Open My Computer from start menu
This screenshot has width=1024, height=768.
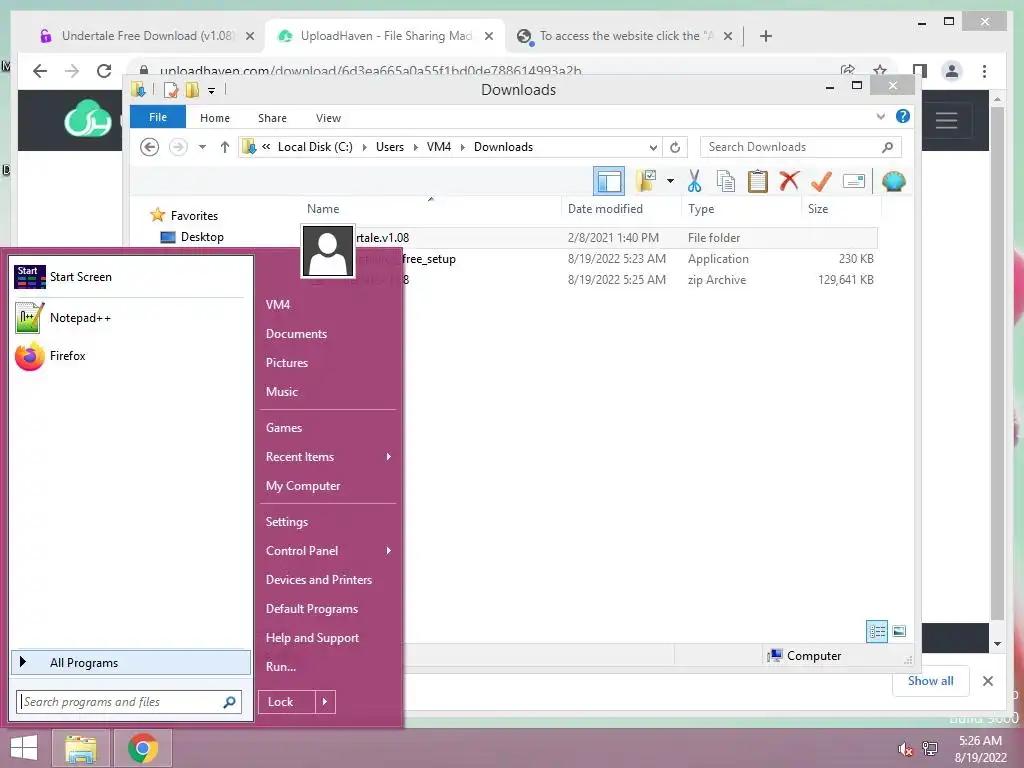coord(302,486)
